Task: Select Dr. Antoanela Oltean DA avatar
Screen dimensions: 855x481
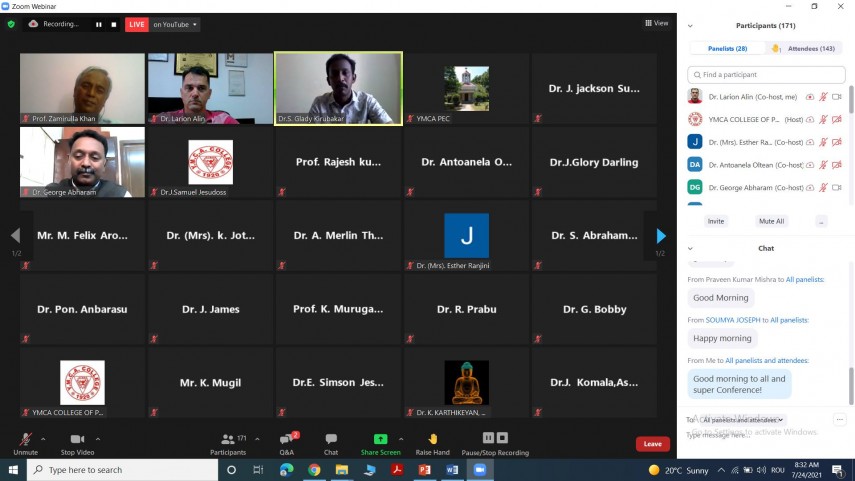Action: [695, 164]
